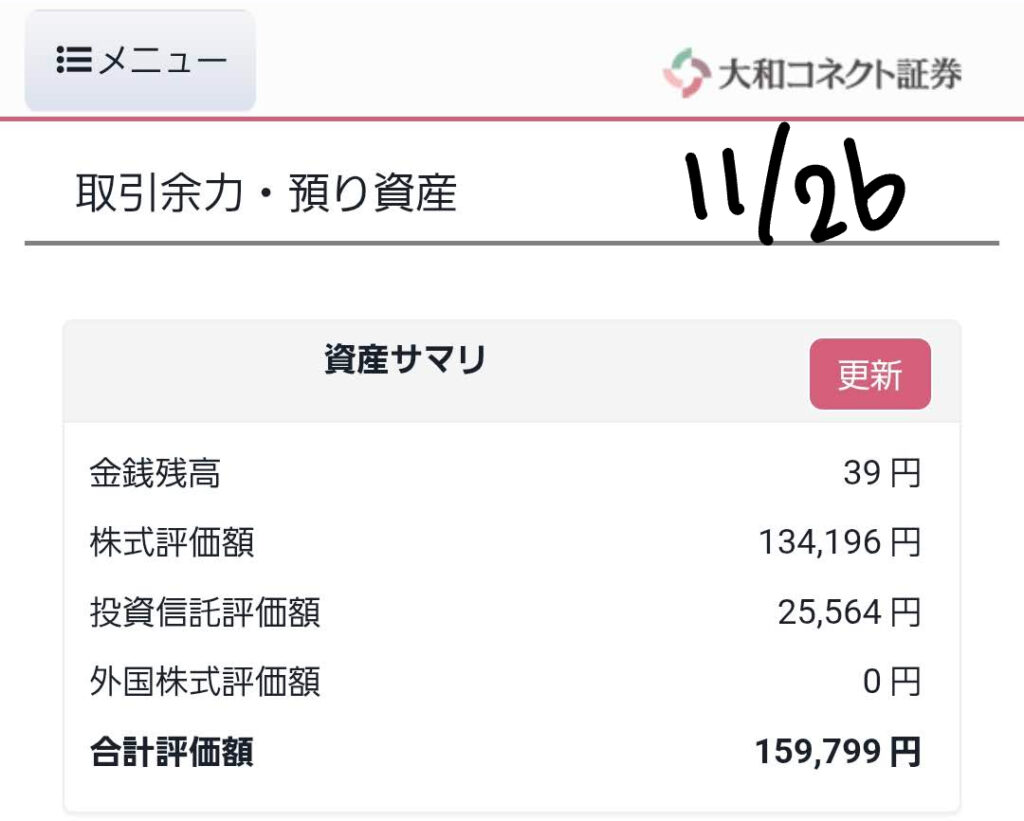
Task: Click the Daiwa Connect swirl logo icon
Action: (686, 73)
